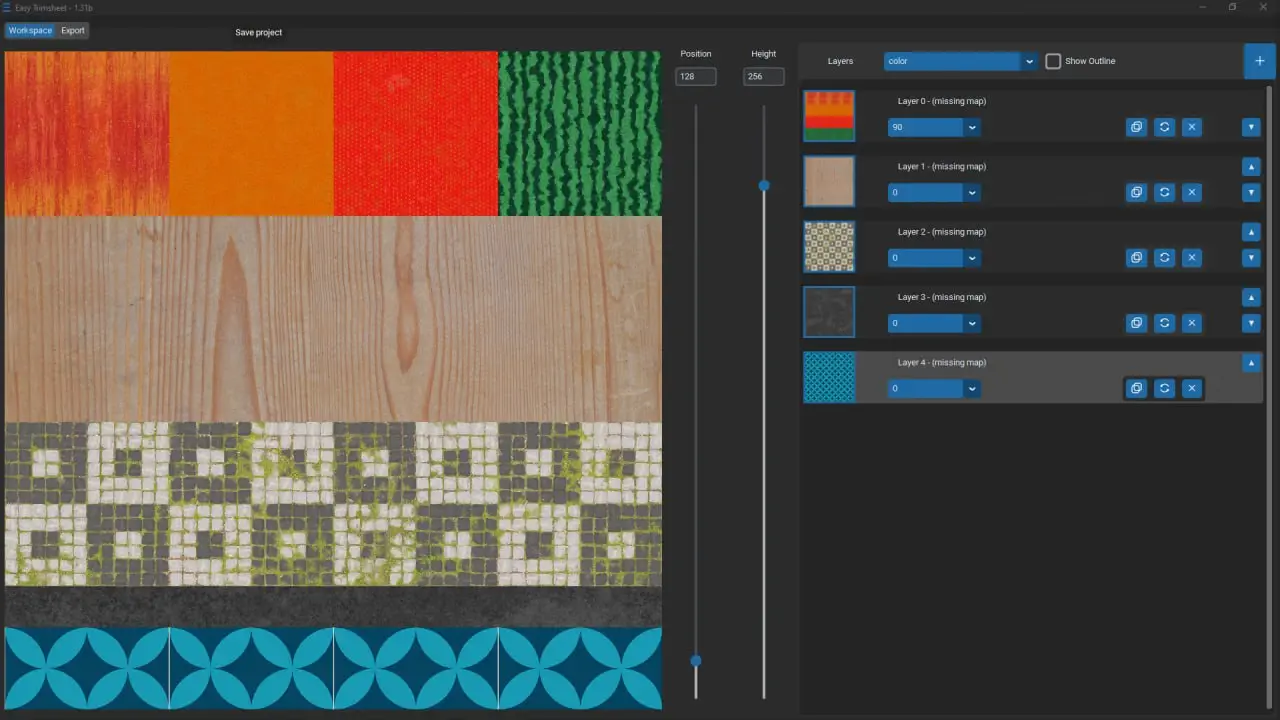Click the Position input field
The height and width of the screenshot is (720, 1280).
pos(695,77)
